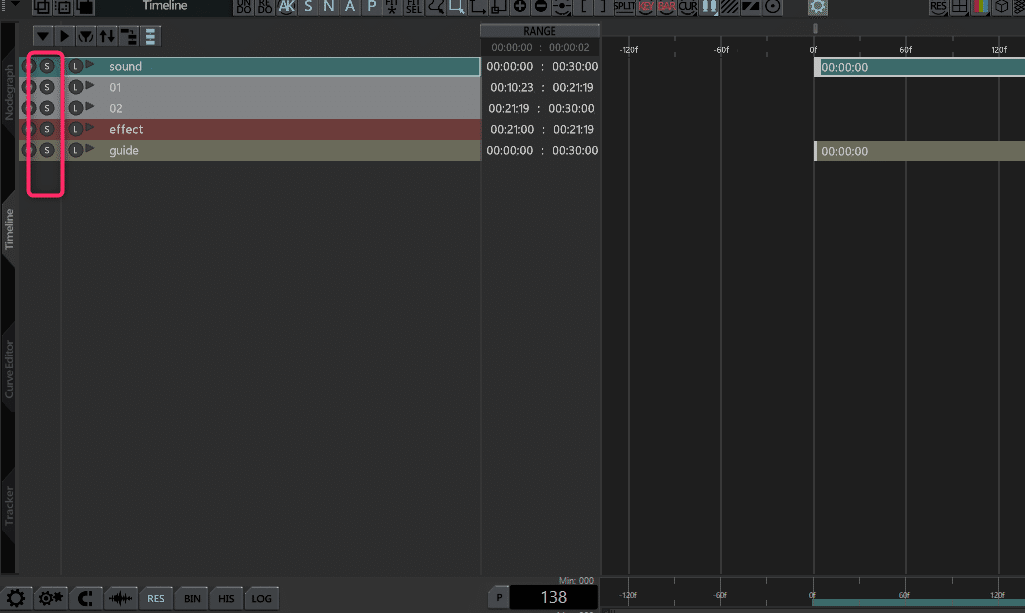Toggle the AK auto-key button

286,7
